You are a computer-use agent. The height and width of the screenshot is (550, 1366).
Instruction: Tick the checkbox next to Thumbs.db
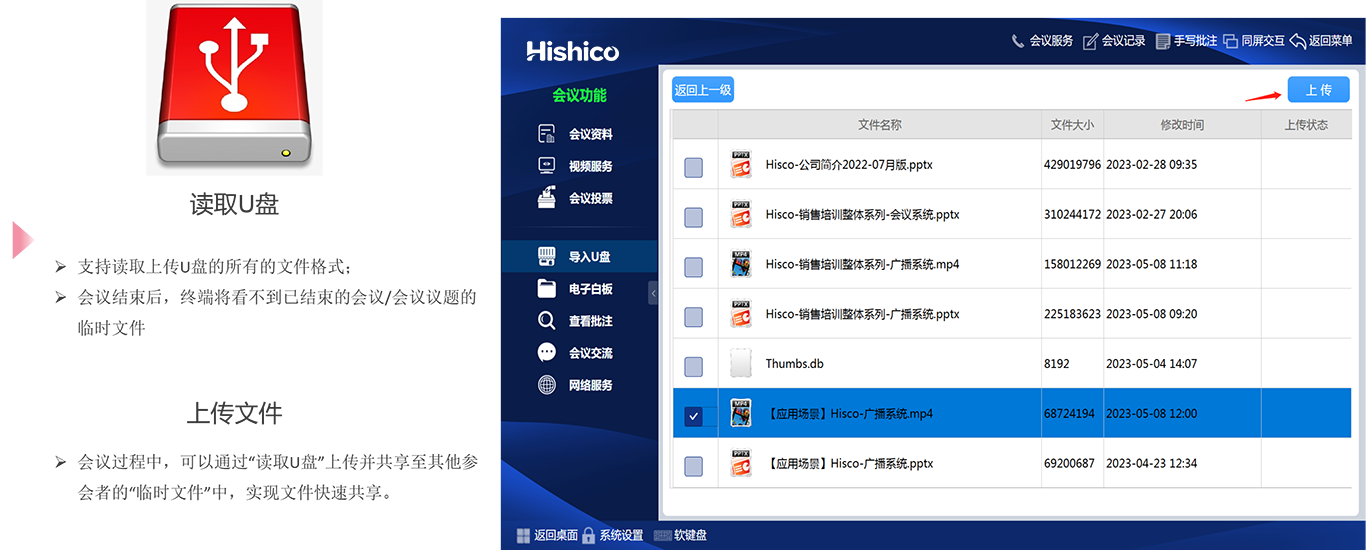coord(693,366)
